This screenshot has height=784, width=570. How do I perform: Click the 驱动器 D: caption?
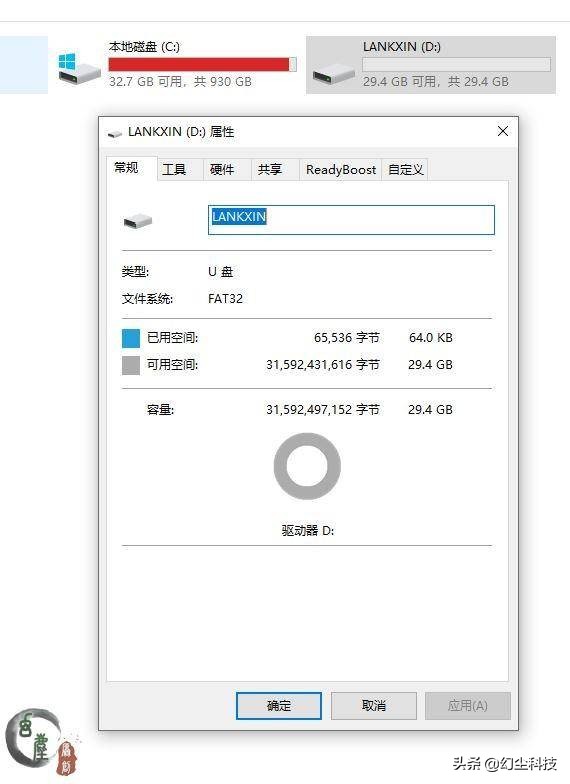point(308,530)
